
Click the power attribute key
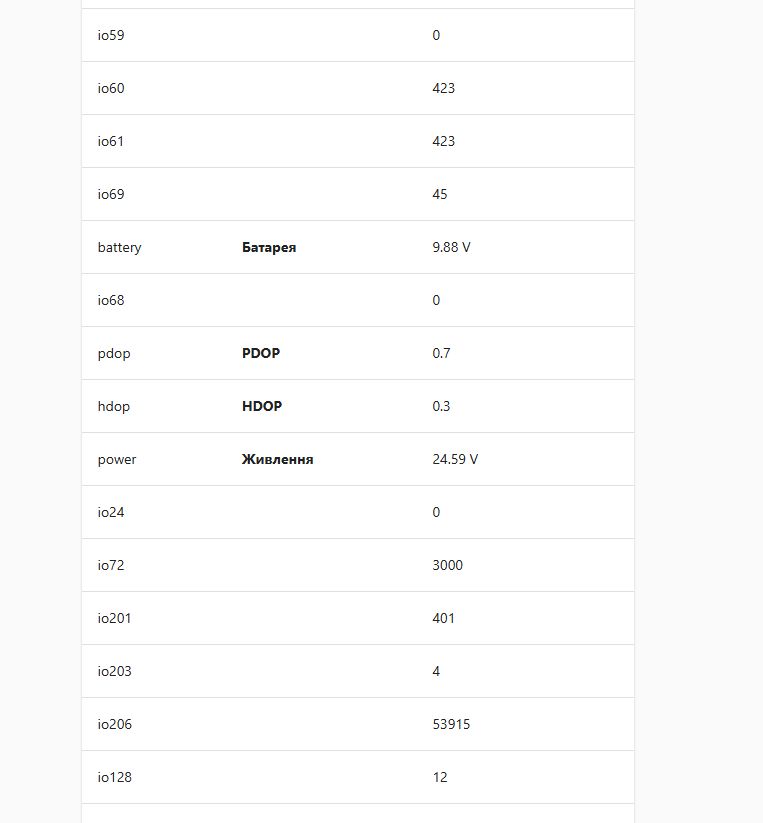(x=117, y=459)
